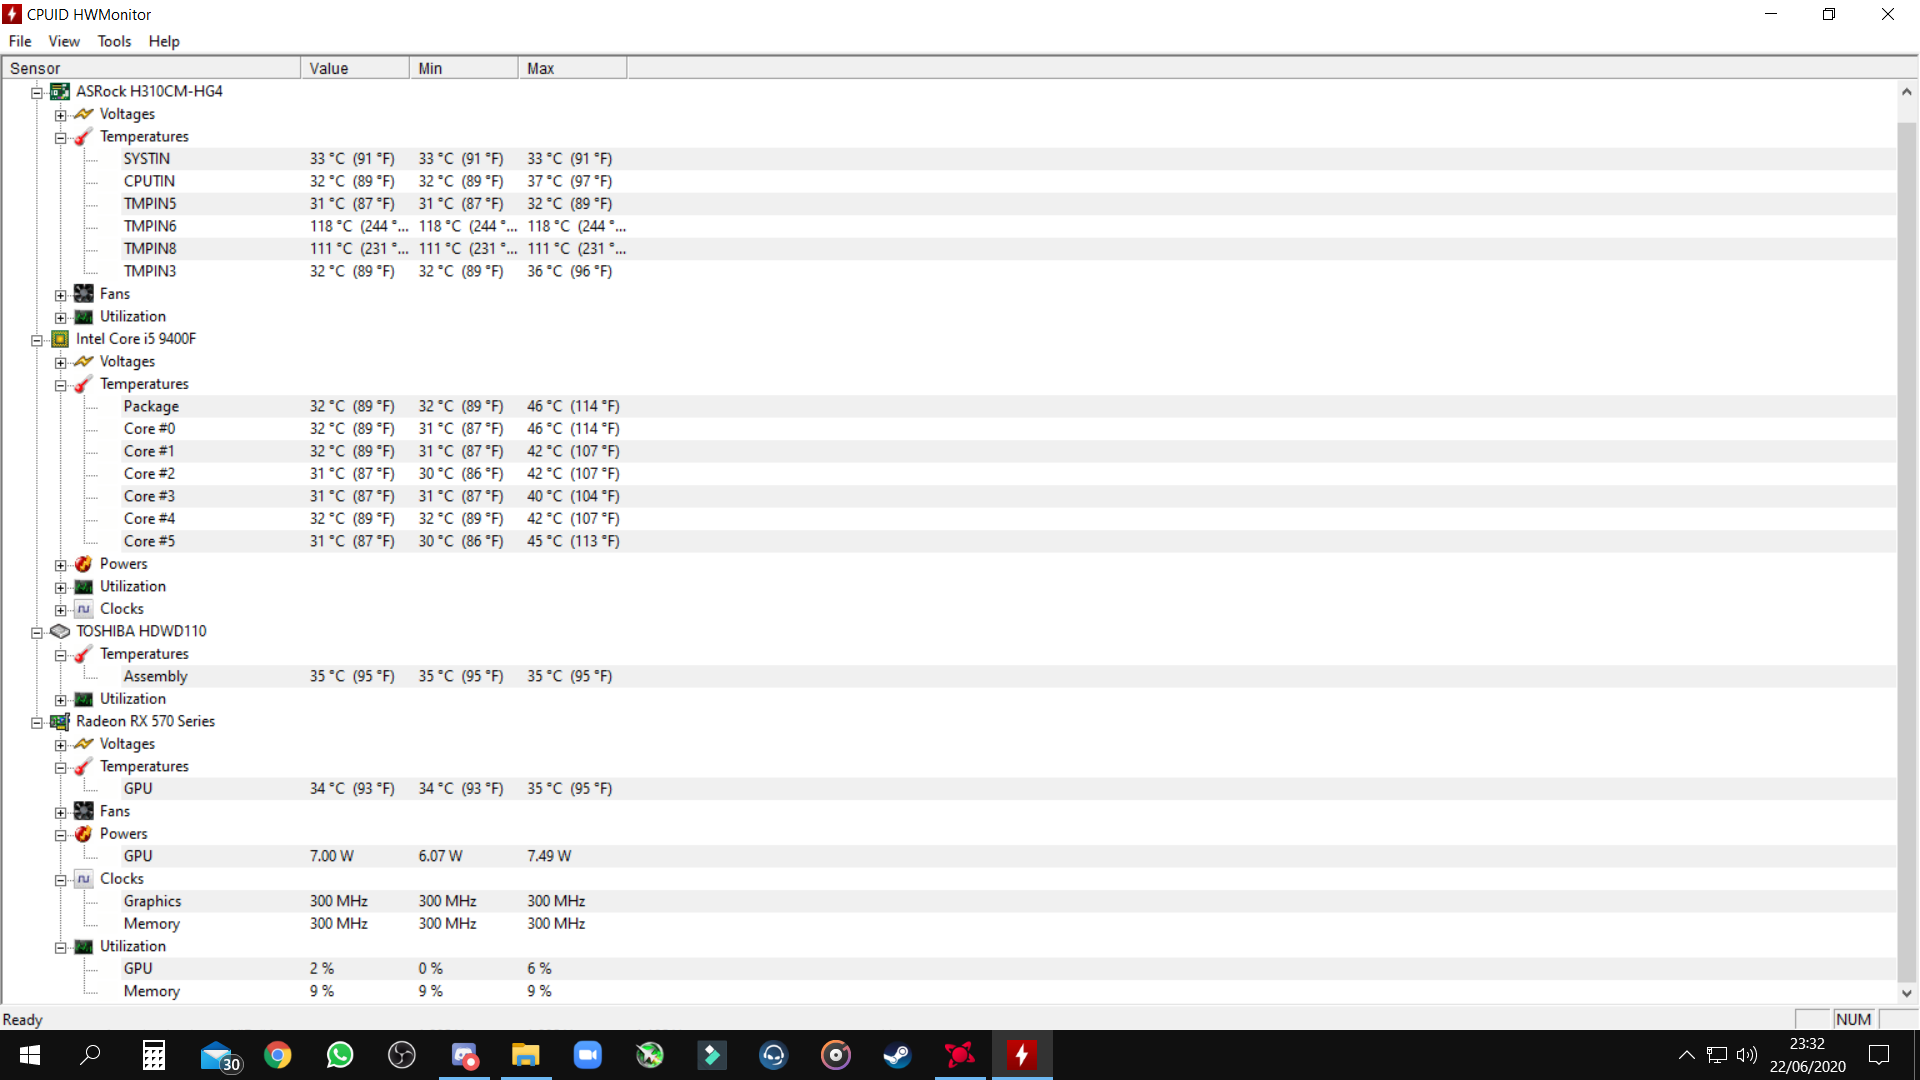The height and width of the screenshot is (1080, 1920).
Task: Collapse the Radeon RX 570 Series node
Action: (x=37, y=722)
